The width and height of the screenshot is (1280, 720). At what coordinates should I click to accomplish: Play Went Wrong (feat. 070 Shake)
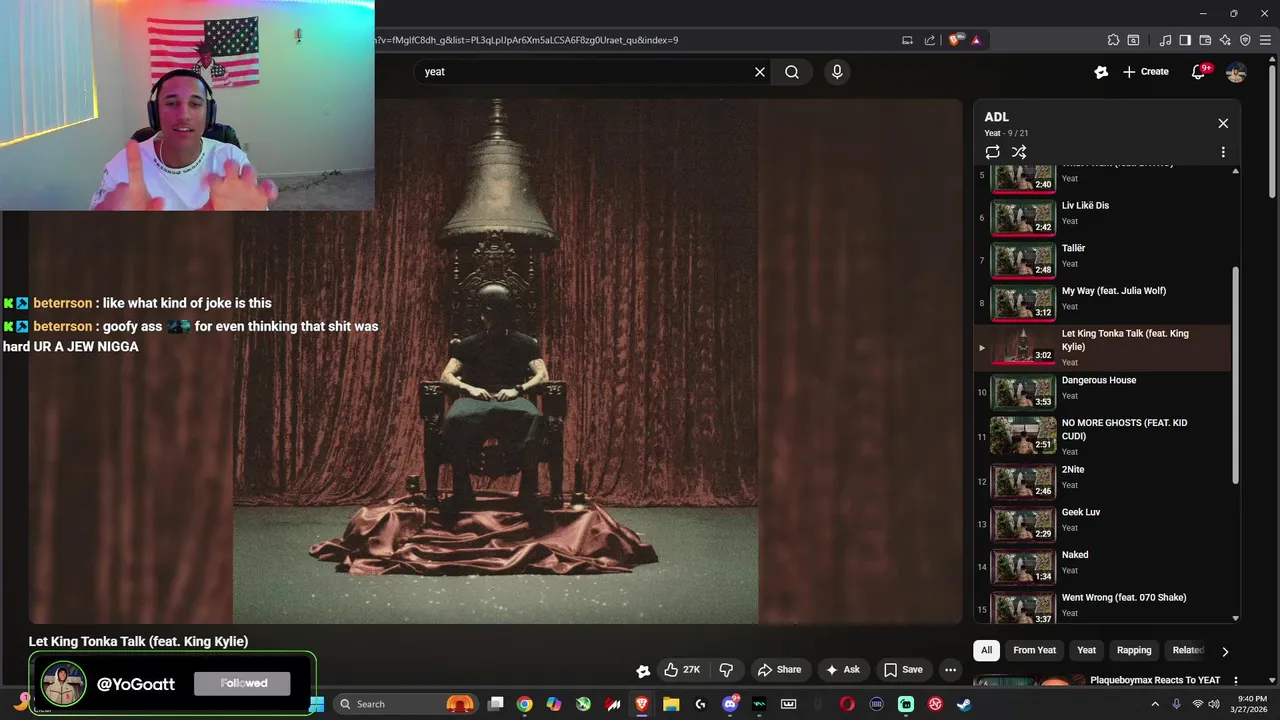pos(1102,607)
